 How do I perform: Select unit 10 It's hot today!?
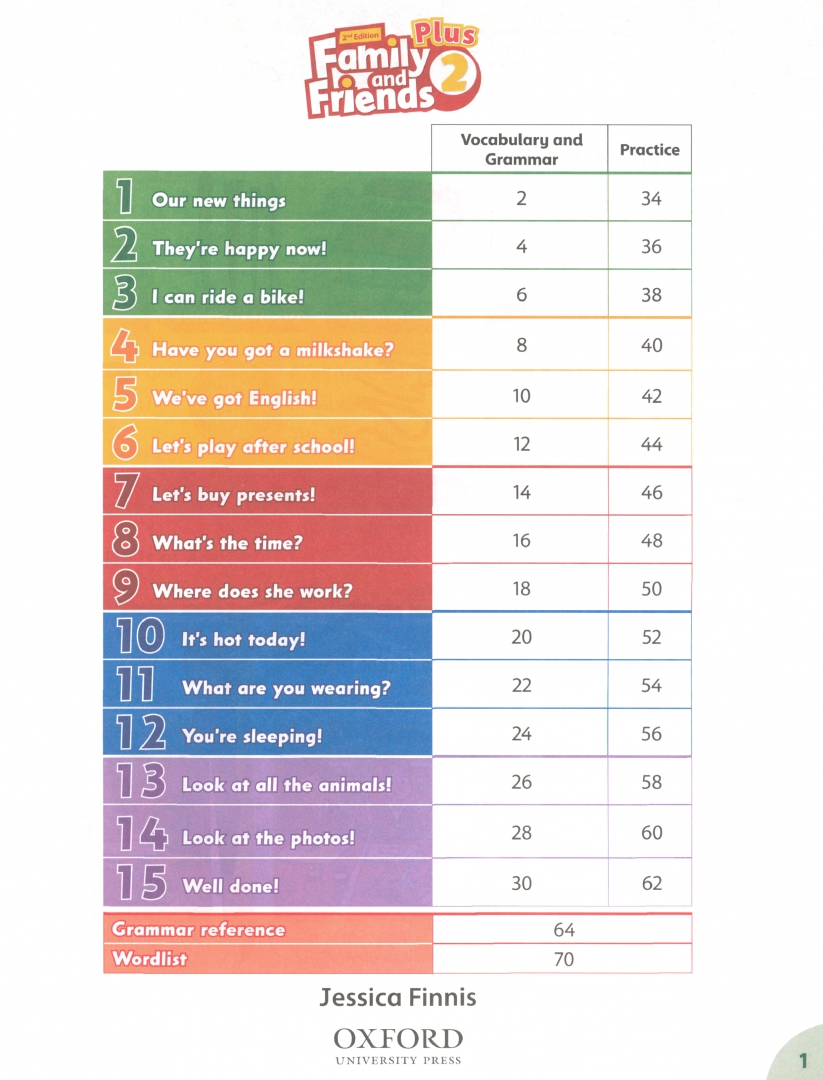[267, 636]
